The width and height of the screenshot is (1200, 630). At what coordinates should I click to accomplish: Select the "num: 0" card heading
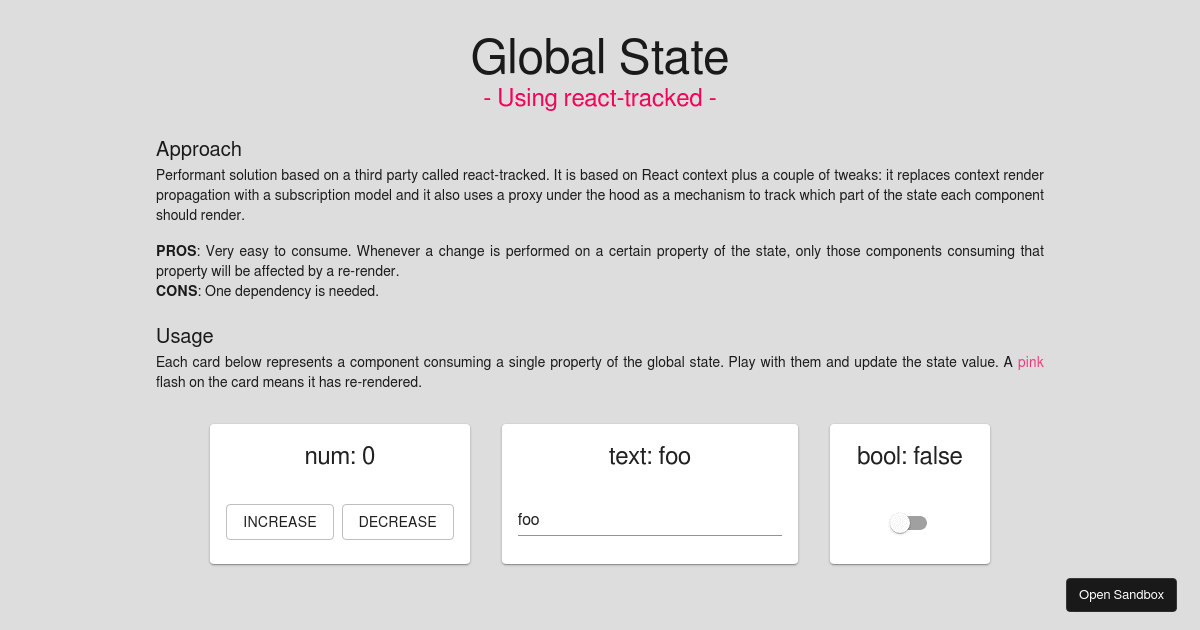[340, 456]
